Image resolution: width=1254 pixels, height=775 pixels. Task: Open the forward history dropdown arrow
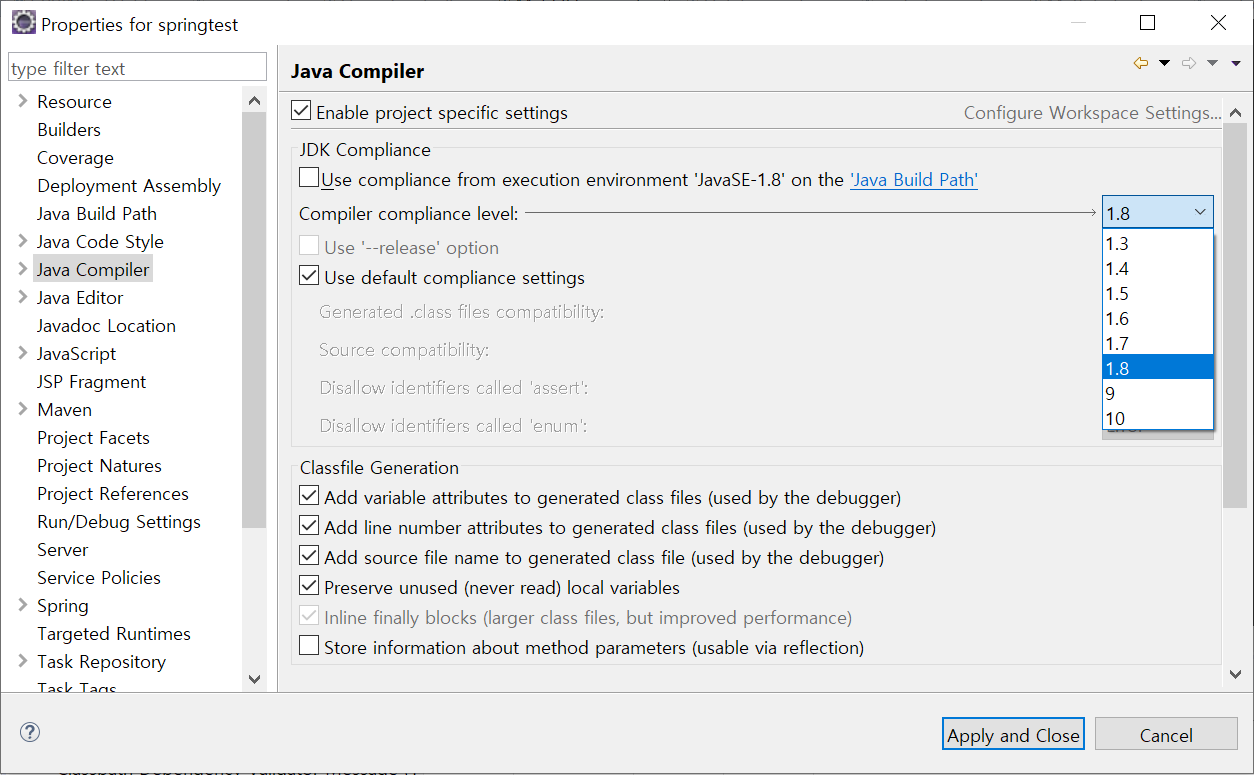(x=1212, y=64)
